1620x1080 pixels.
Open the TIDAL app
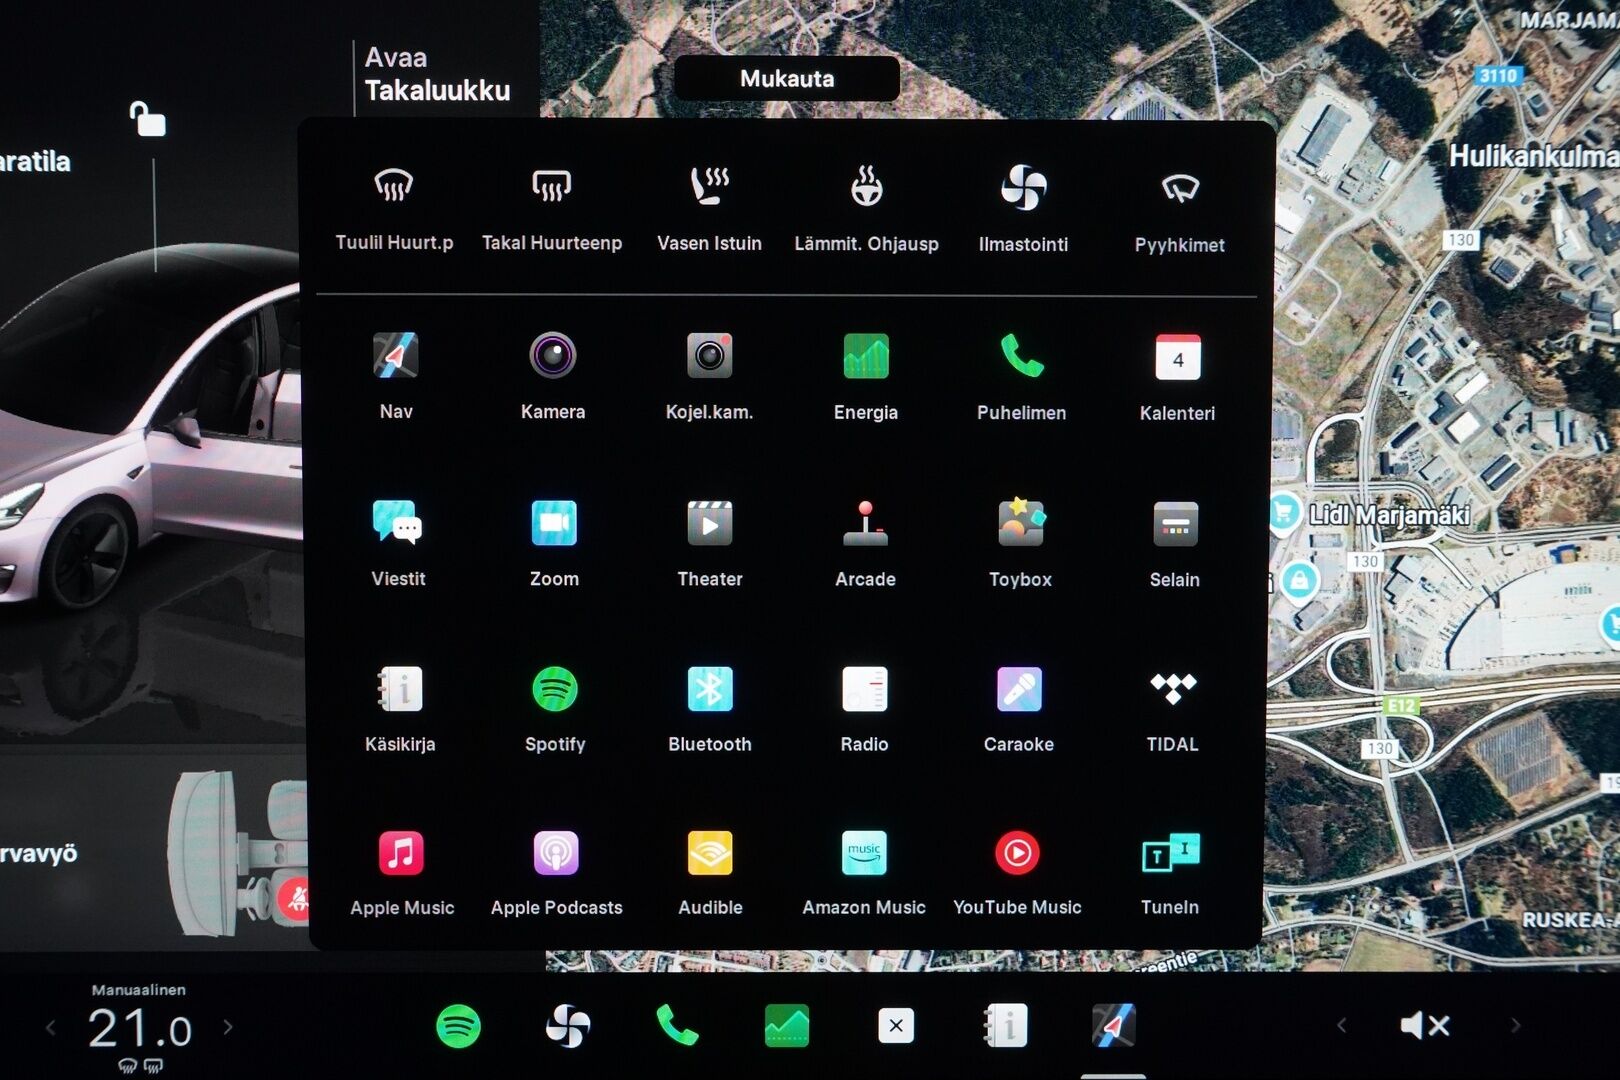point(1173,709)
